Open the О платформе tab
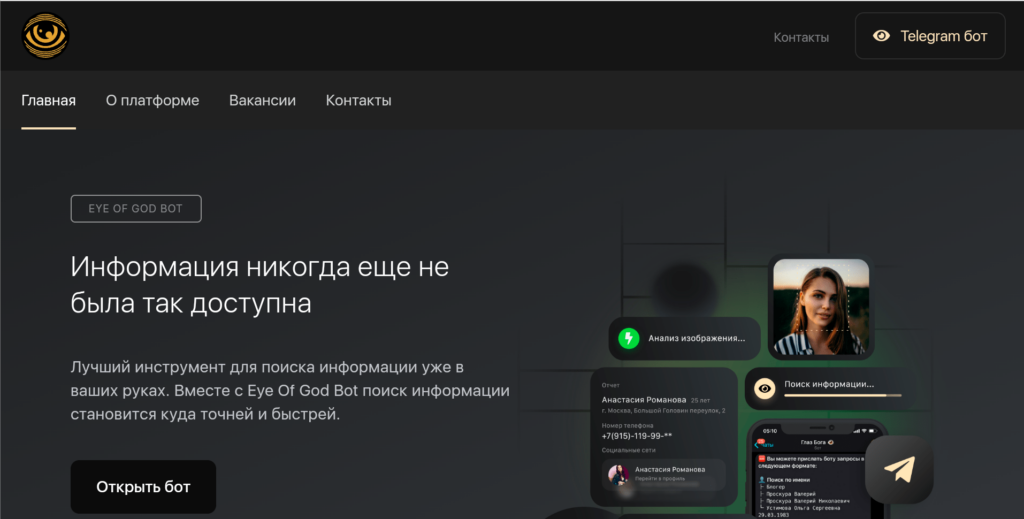 152,101
